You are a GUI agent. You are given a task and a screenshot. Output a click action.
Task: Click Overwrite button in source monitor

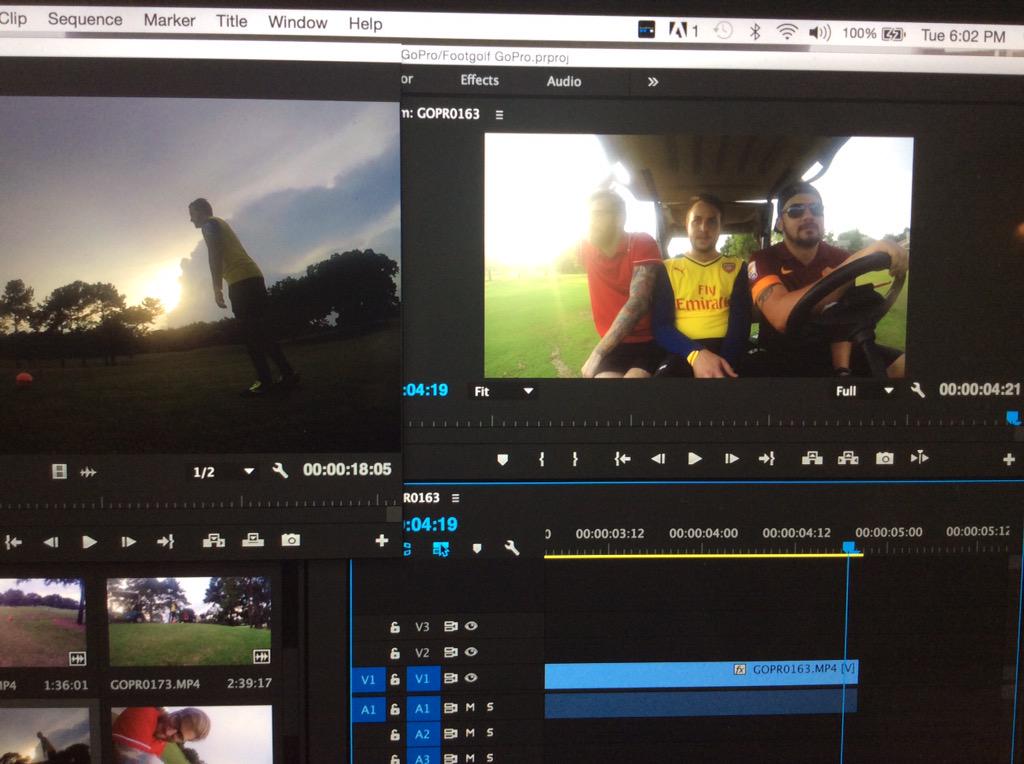(x=253, y=540)
